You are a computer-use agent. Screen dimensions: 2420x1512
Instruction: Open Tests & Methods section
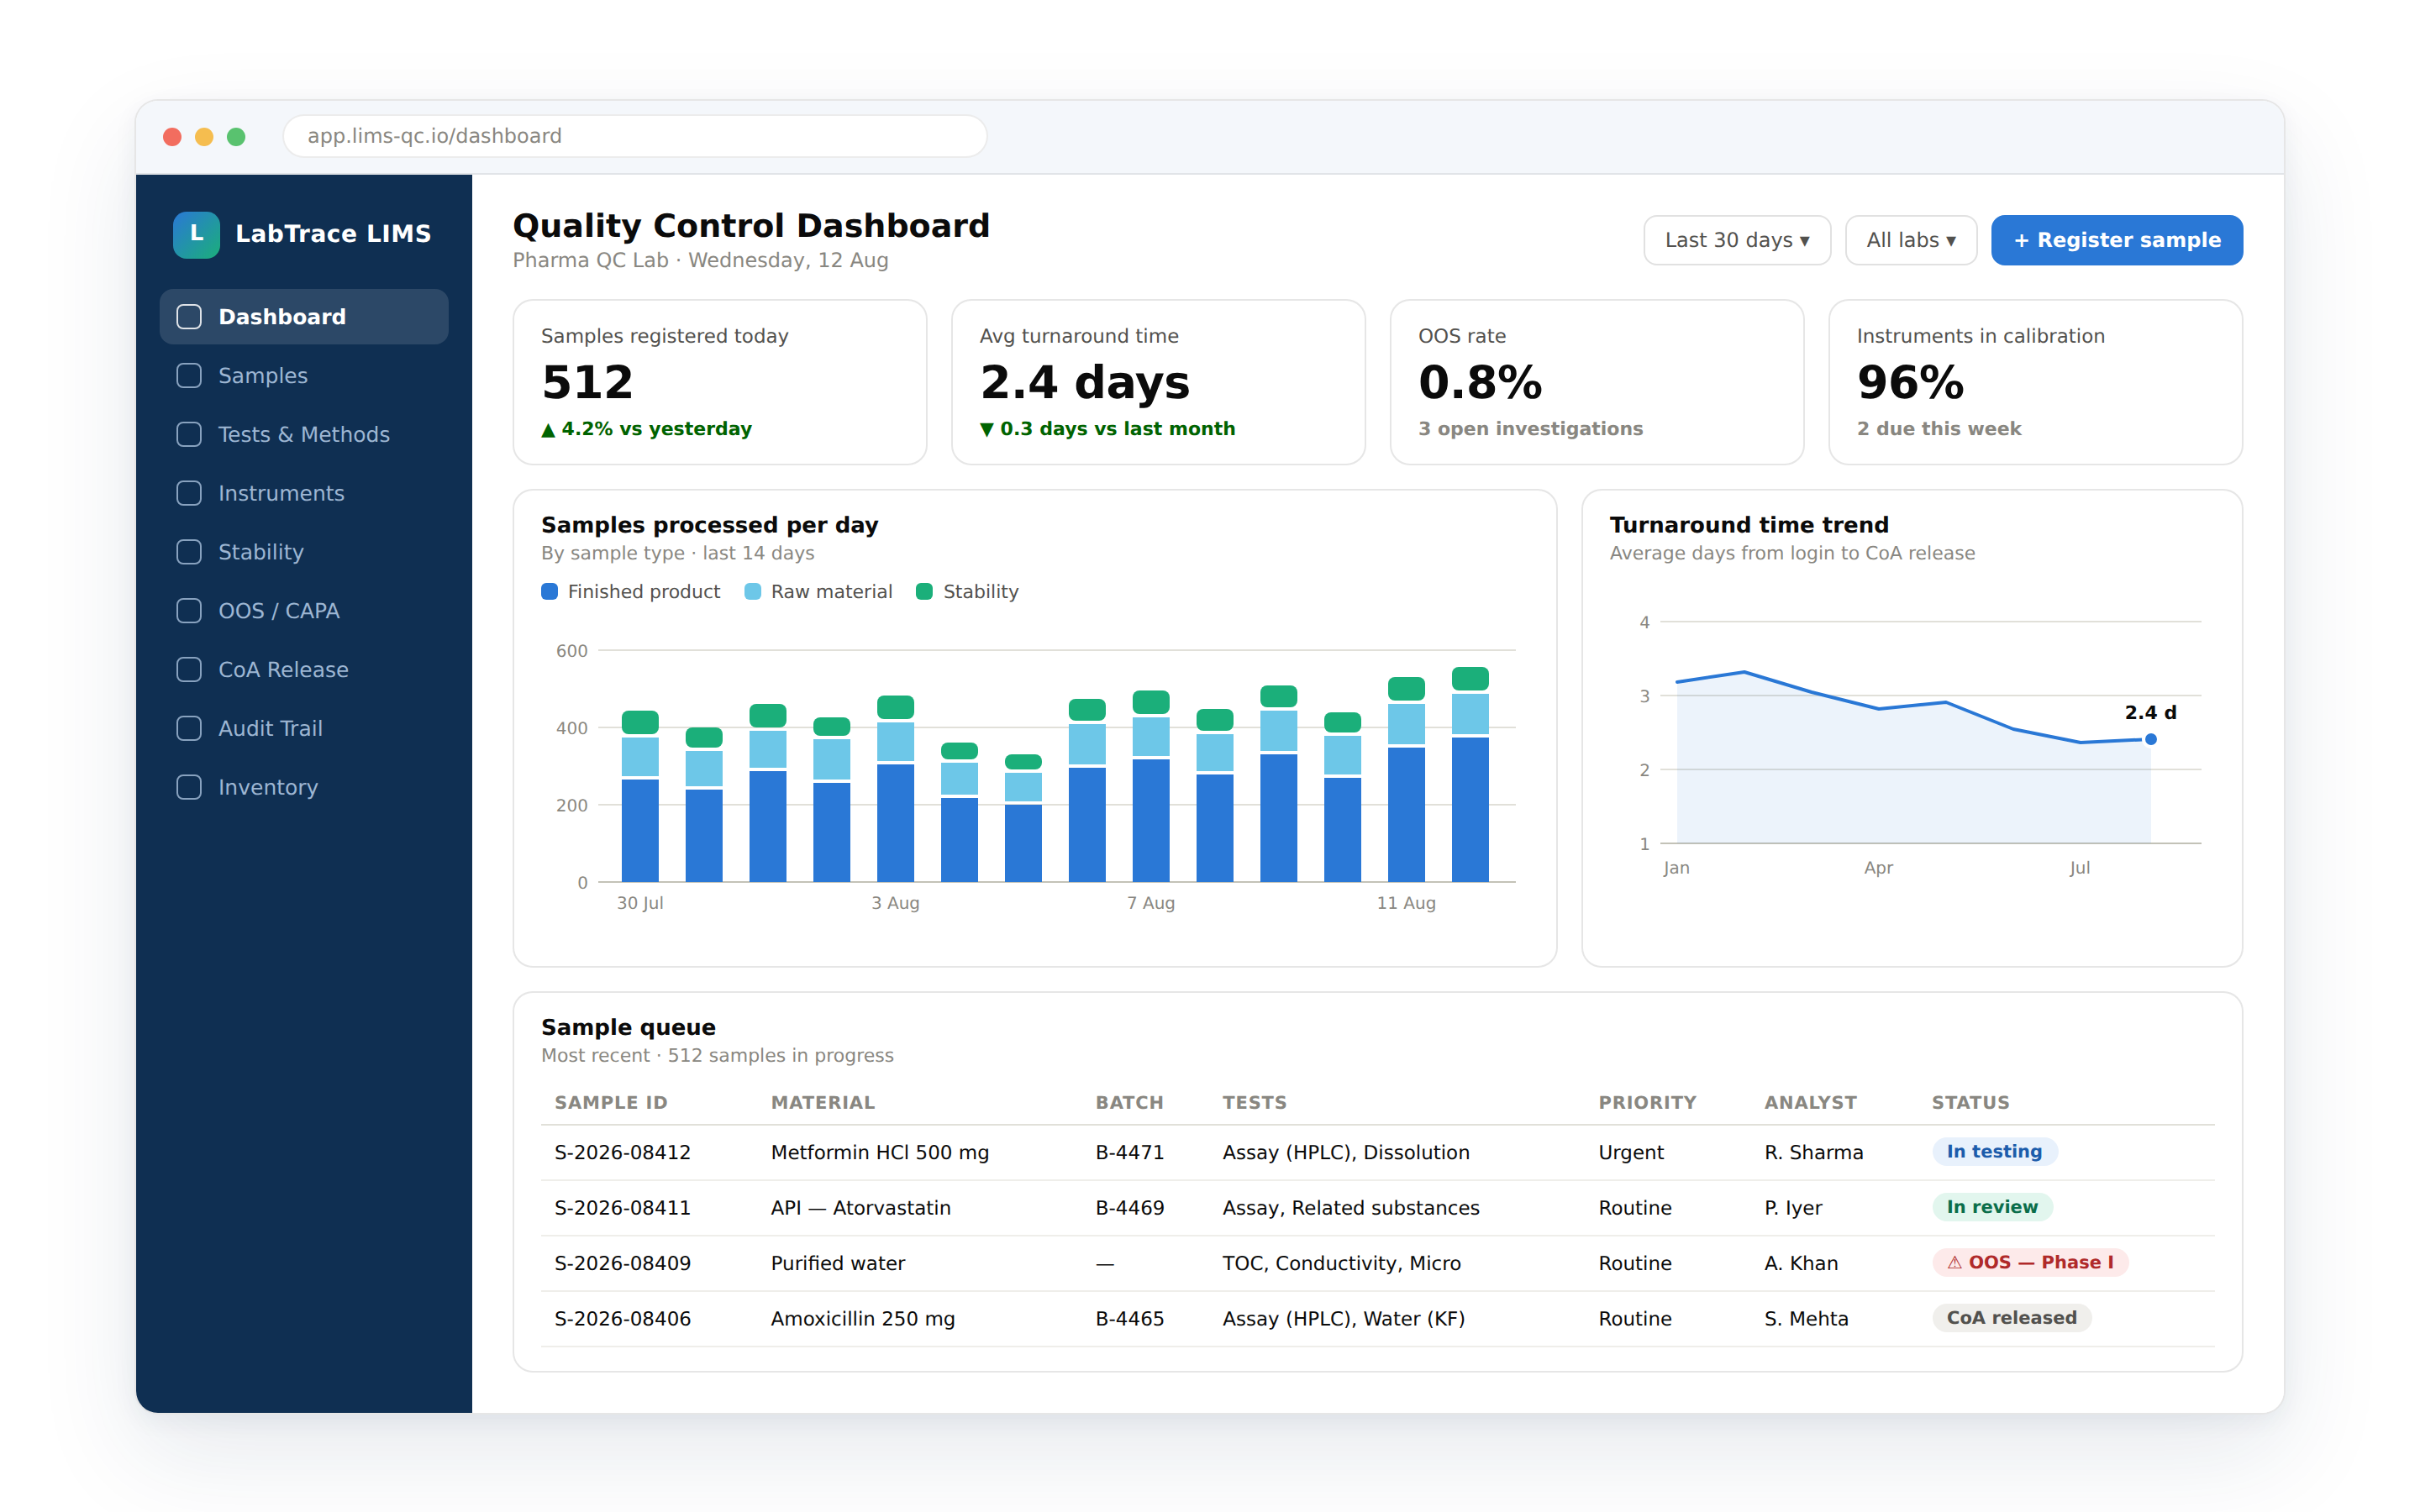tap(304, 435)
